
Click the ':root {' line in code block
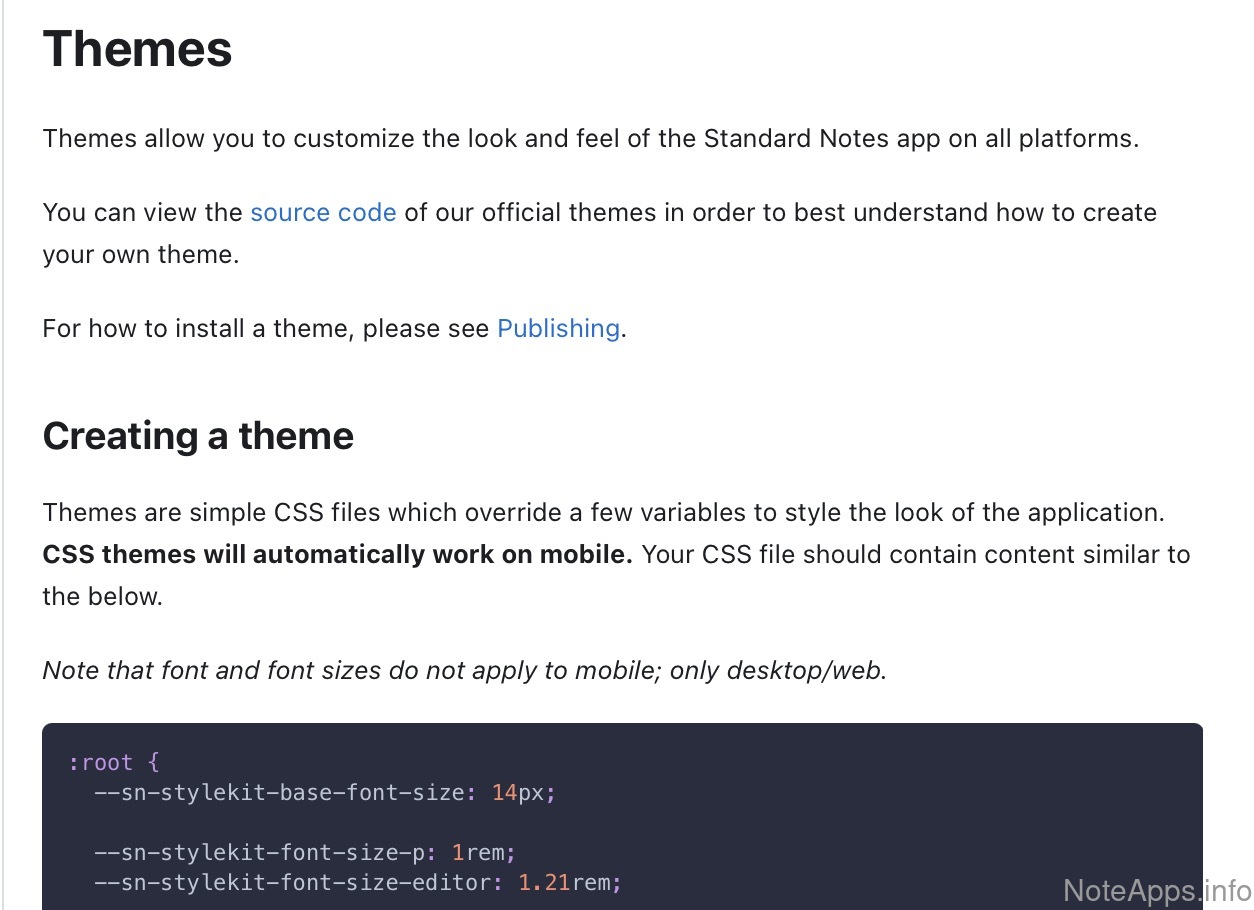tap(114, 763)
